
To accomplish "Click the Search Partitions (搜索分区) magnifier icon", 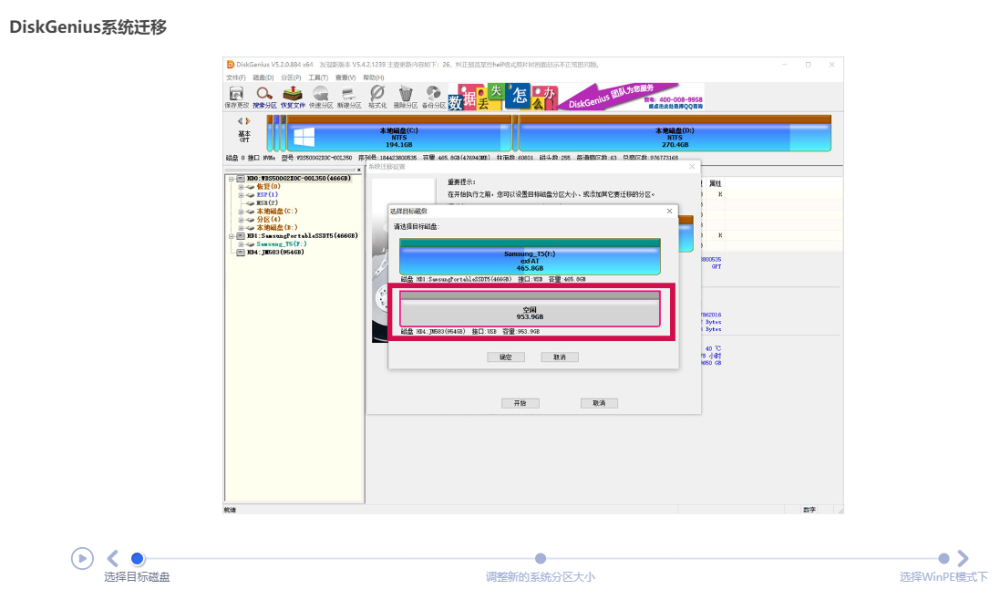I will pyautogui.click(x=264, y=97).
